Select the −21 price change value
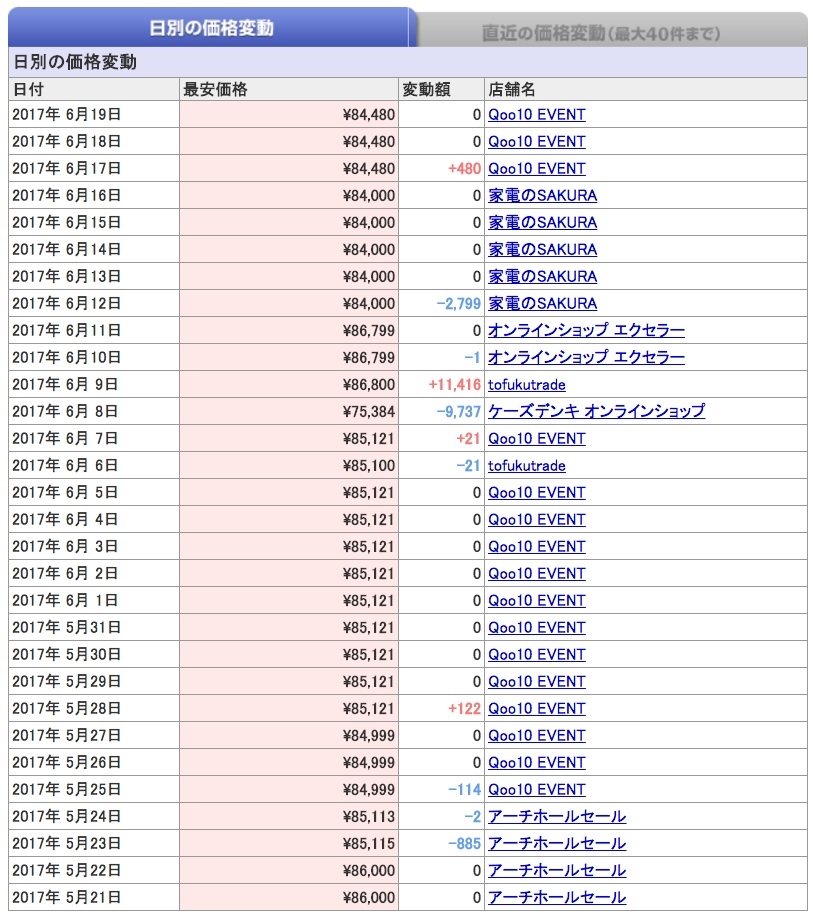 [468, 466]
